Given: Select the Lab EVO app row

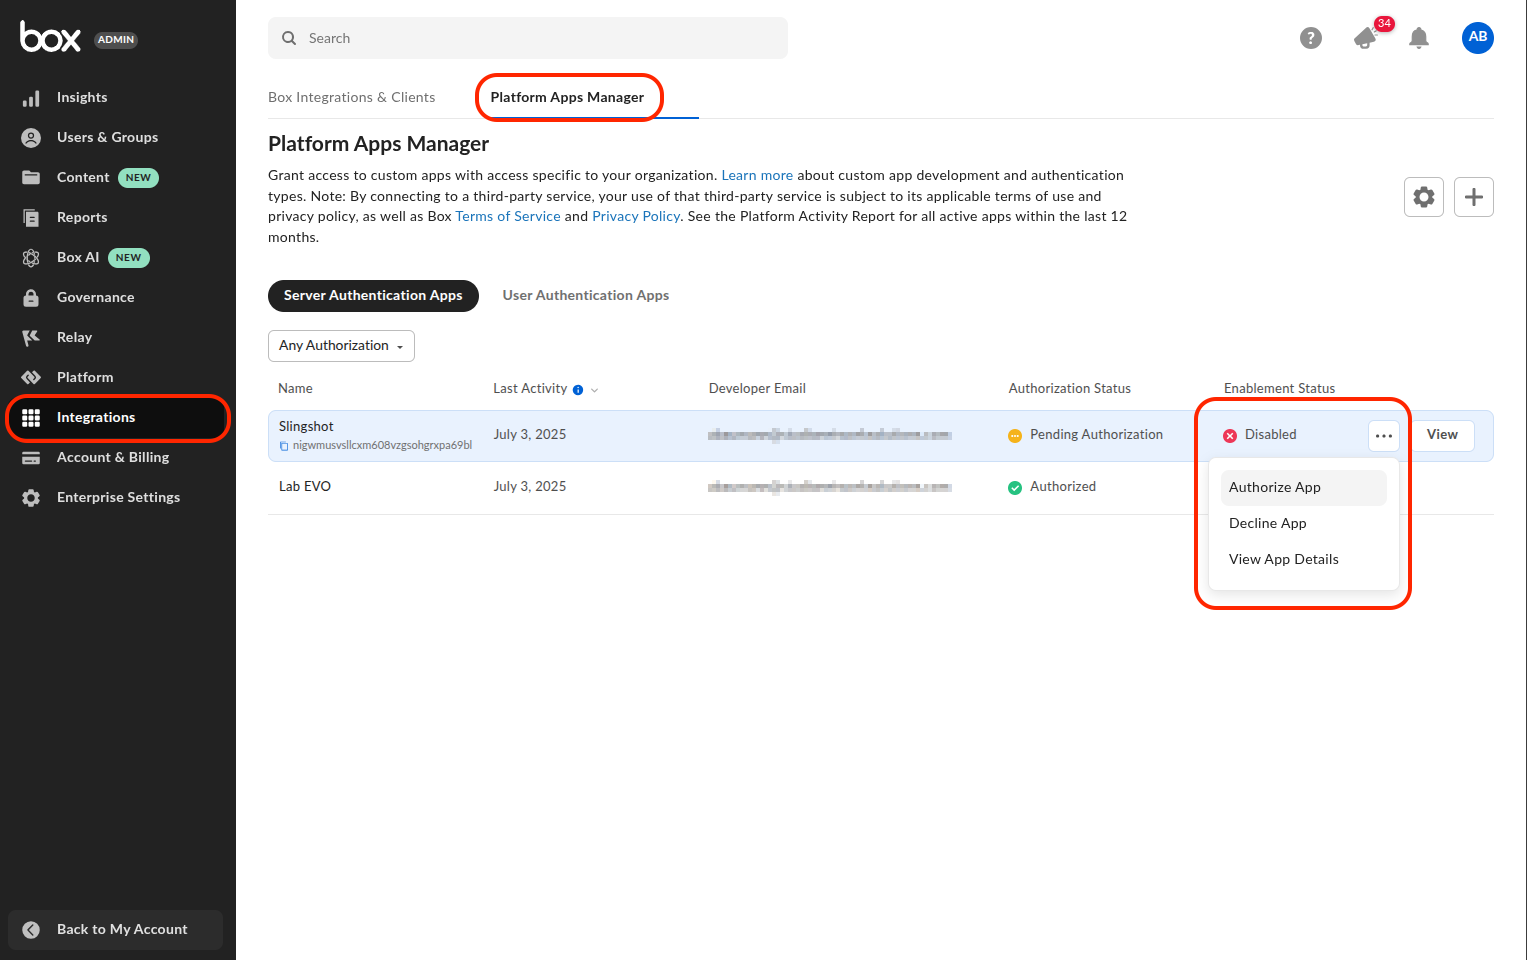Looking at the screenshot, I should coord(881,487).
